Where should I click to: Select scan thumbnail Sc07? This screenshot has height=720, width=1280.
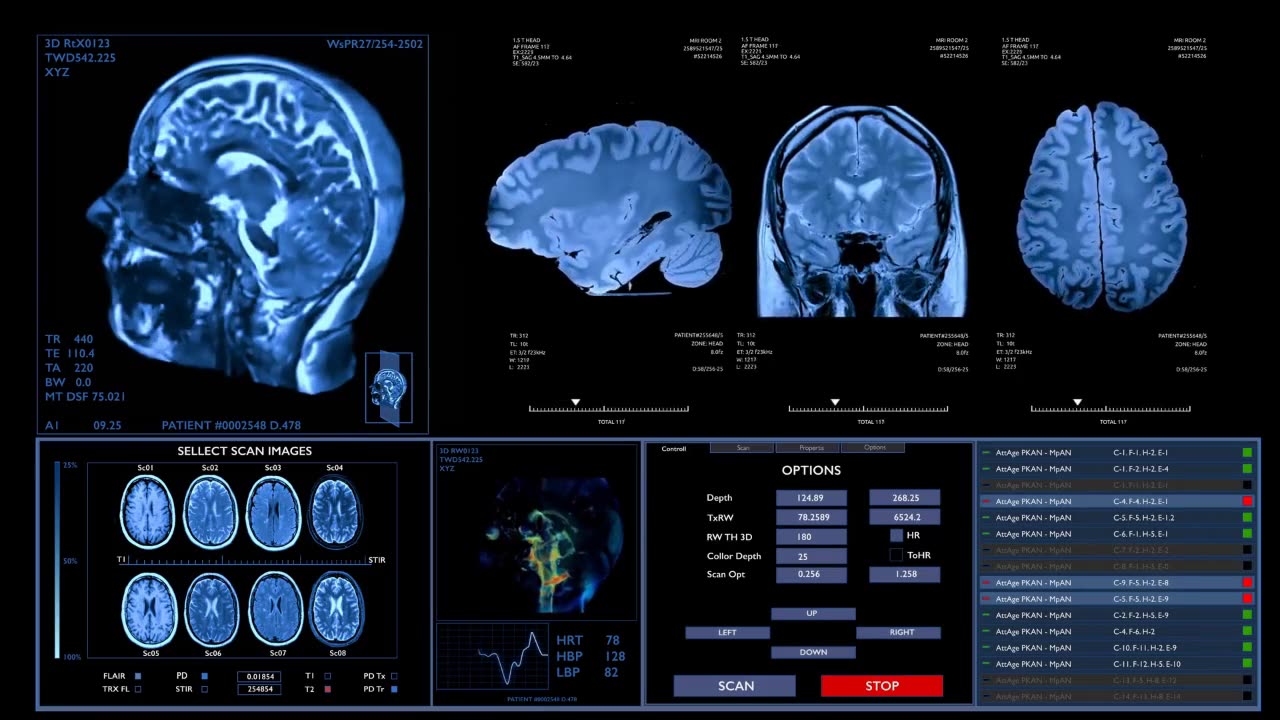click(273, 610)
